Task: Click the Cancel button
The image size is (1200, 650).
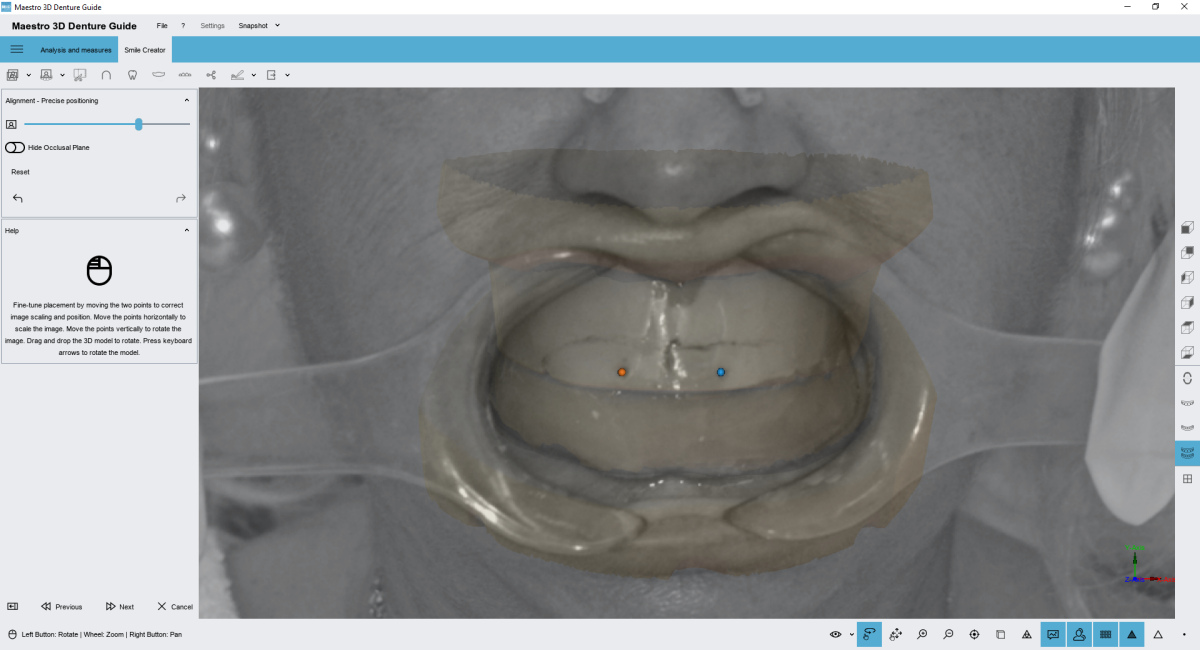Action: point(174,606)
